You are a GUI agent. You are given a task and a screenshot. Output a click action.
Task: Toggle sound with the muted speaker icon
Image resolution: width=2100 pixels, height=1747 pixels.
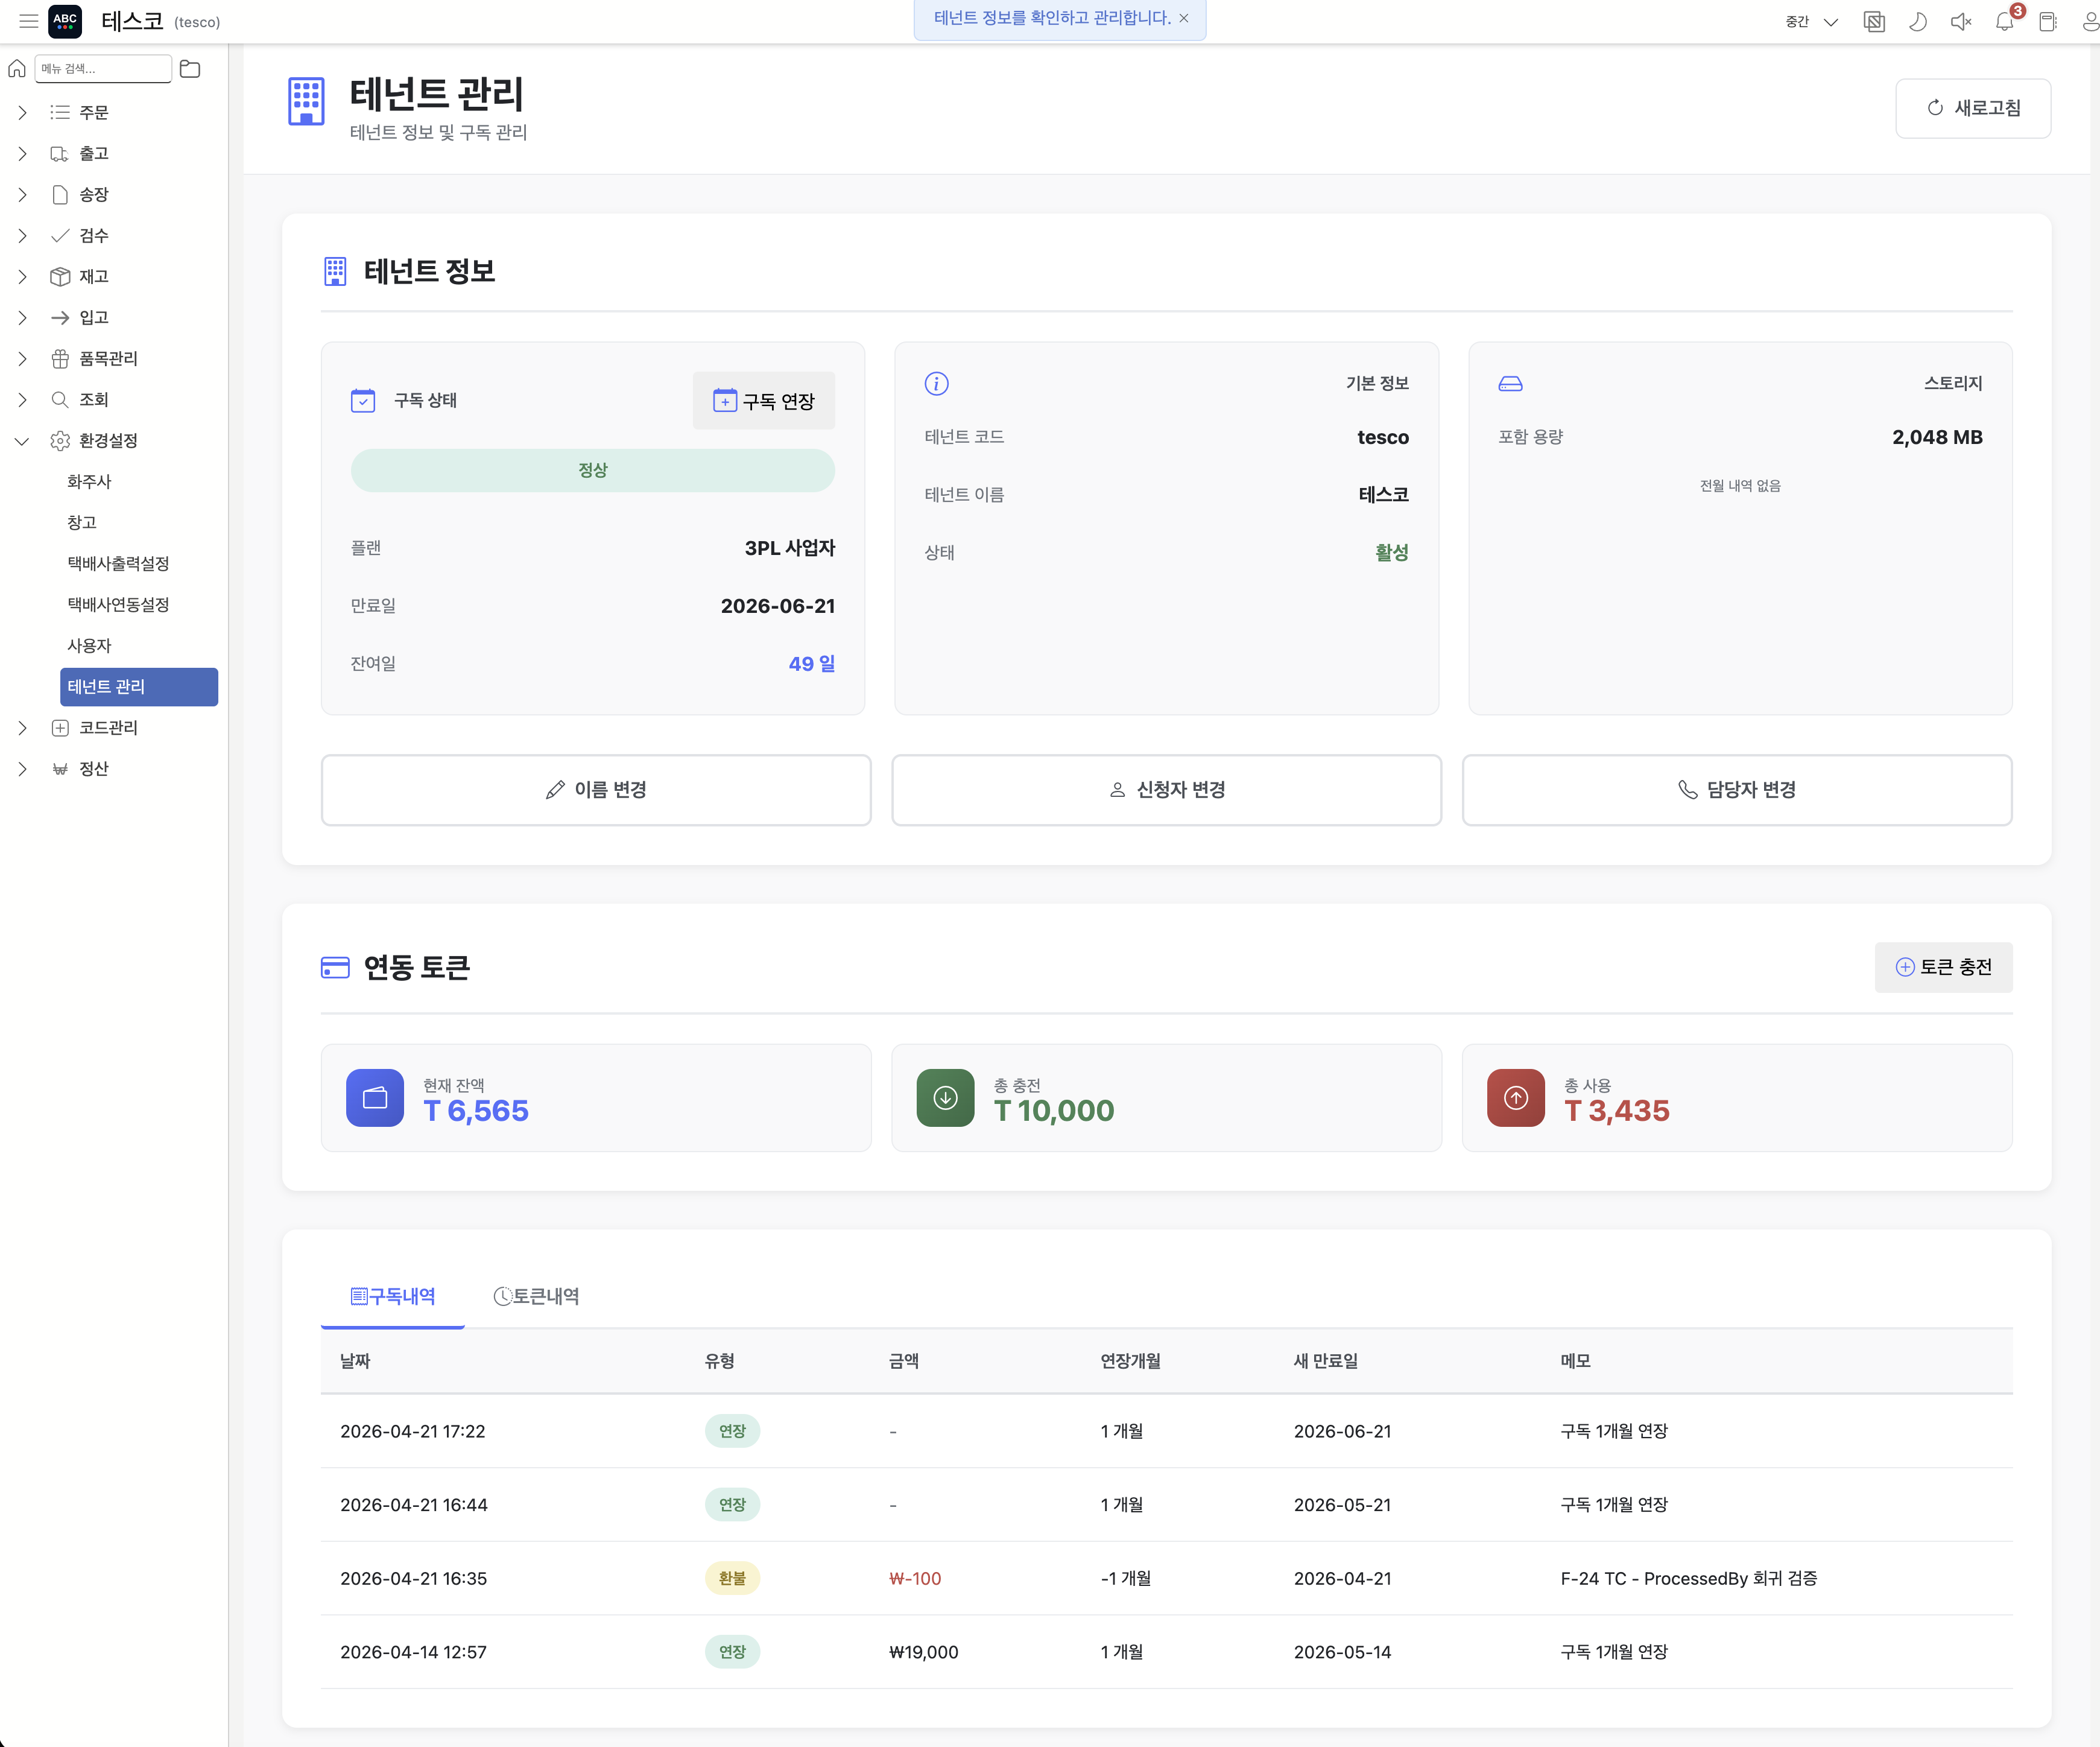[x=1960, y=22]
